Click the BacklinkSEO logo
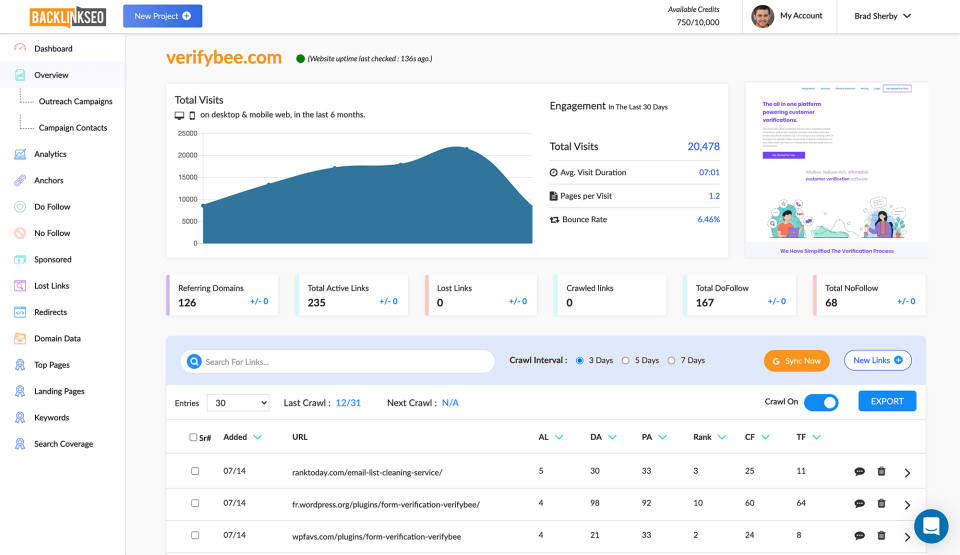Image resolution: width=960 pixels, height=555 pixels. (68, 17)
